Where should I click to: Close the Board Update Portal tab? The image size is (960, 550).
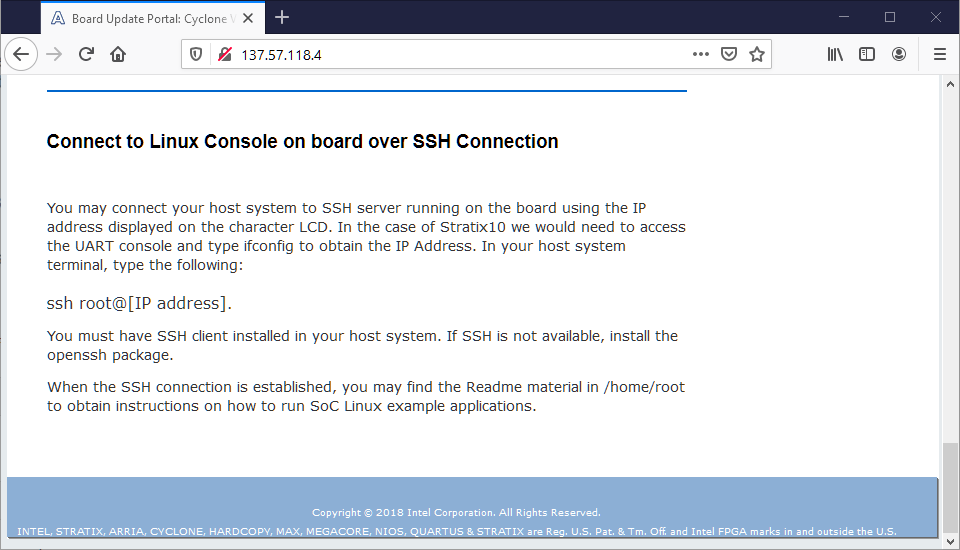pos(250,17)
